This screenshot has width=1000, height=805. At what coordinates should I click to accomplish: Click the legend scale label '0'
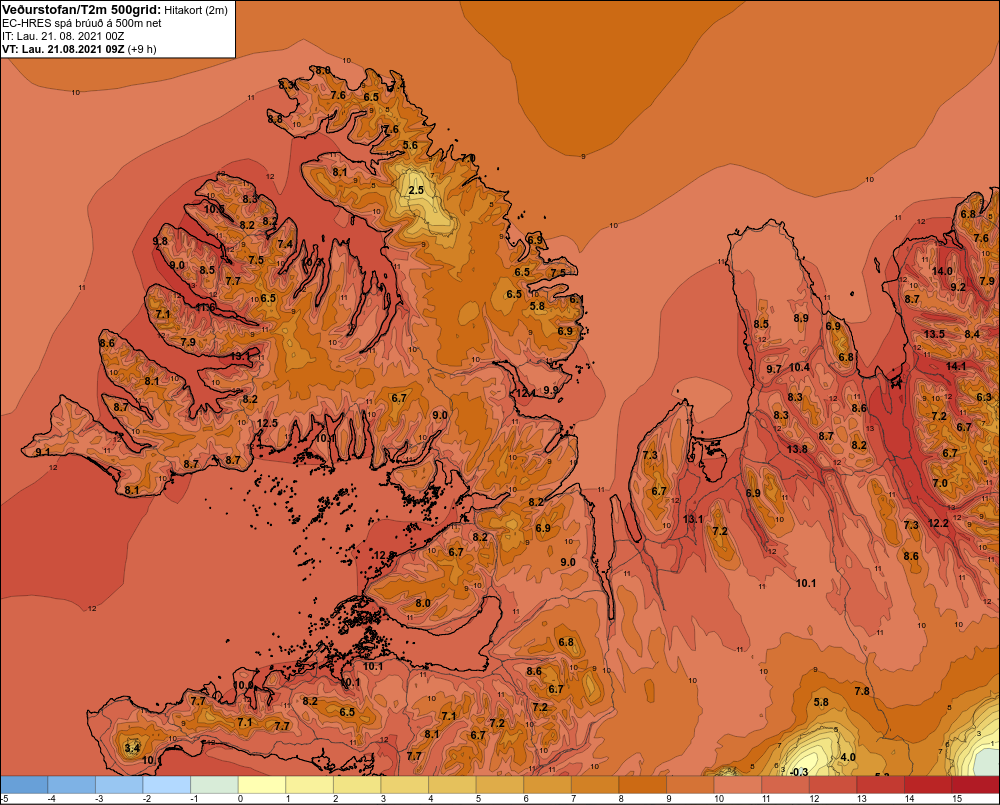pos(240,799)
